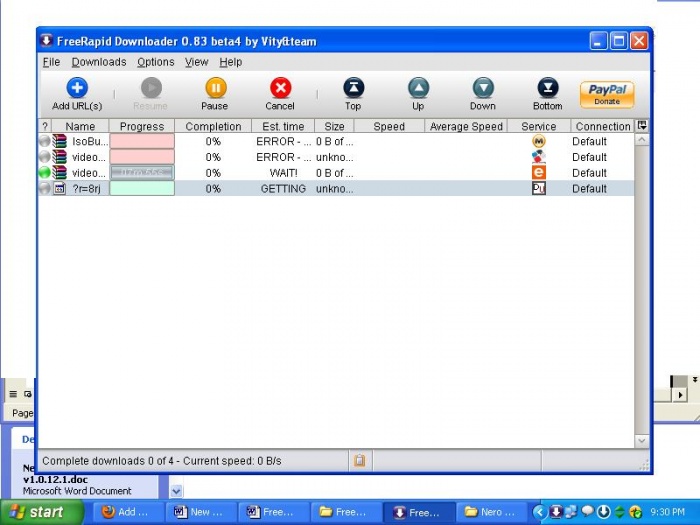Sort by Average Speed column header
700x525 pixels.
pyautogui.click(x=466, y=126)
